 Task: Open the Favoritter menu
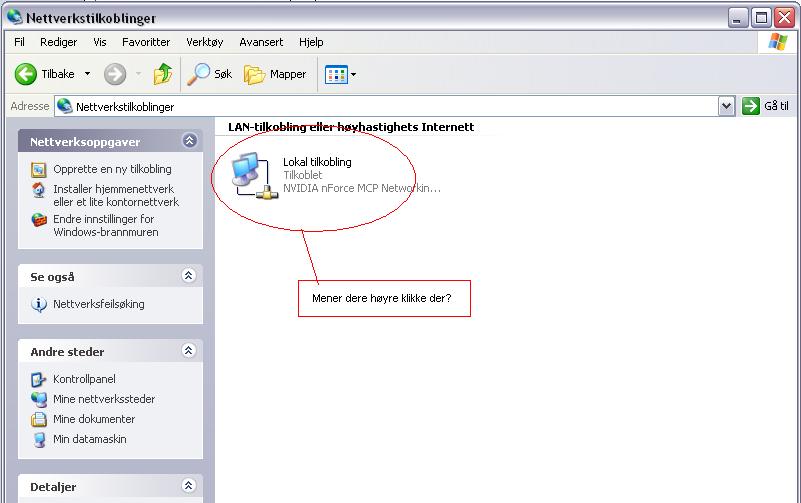pyautogui.click(x=146, y=42)
